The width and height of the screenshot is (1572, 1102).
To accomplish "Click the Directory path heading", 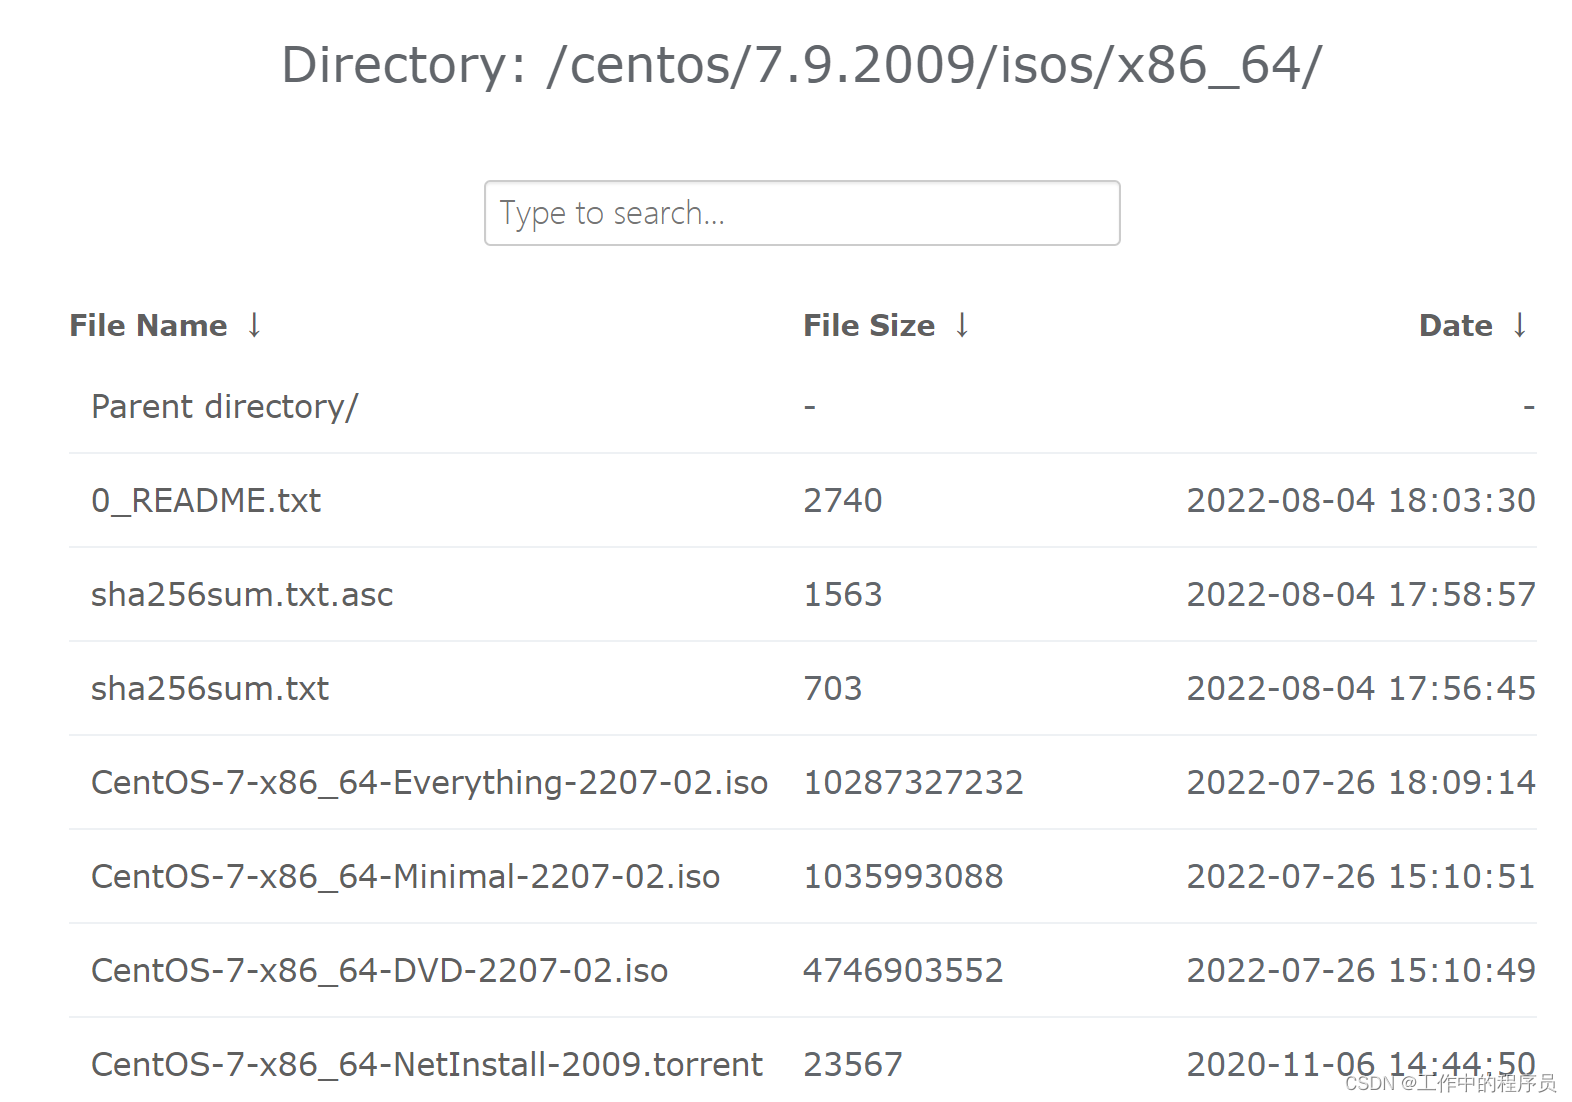I will (x=802, y=66).
